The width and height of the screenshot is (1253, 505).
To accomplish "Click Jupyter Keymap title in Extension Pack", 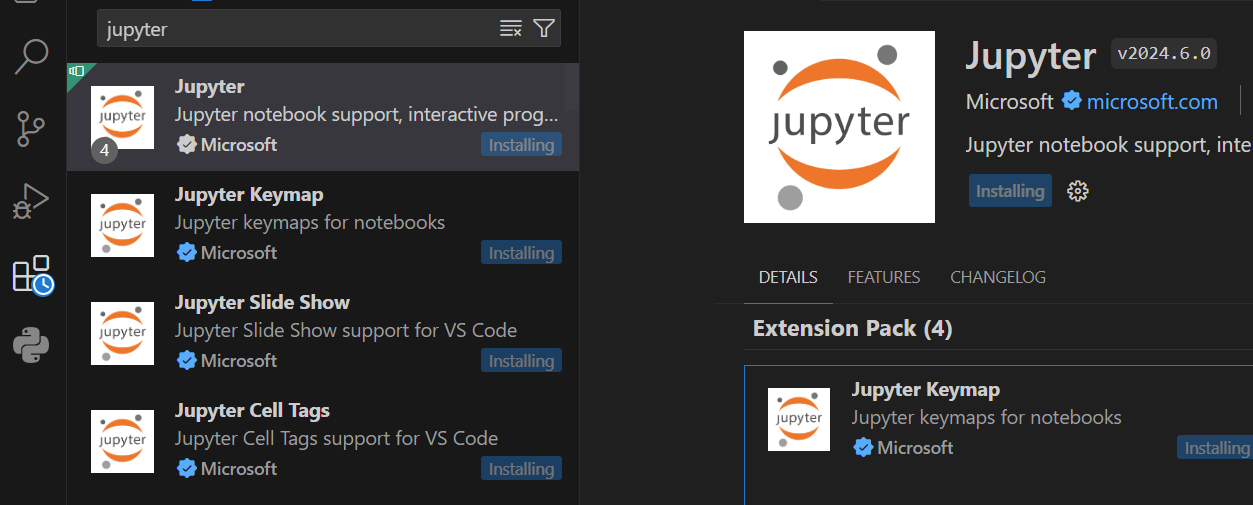I will tap(926, 389).
